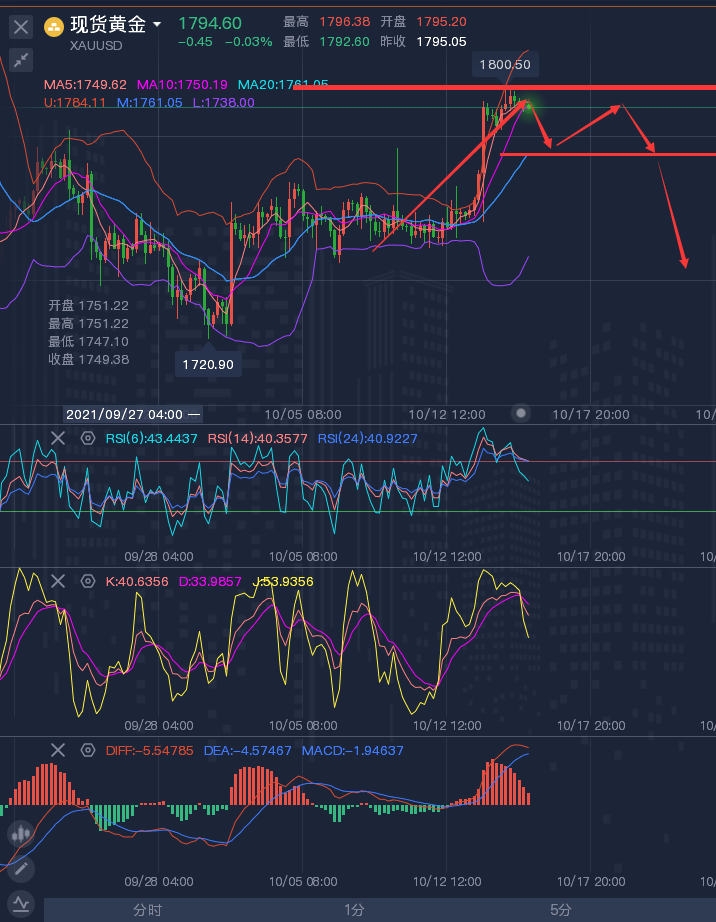This screenshot has width=716, height=922.
Task: Select the candlestick chart type icon
Action: coord(21,834)
